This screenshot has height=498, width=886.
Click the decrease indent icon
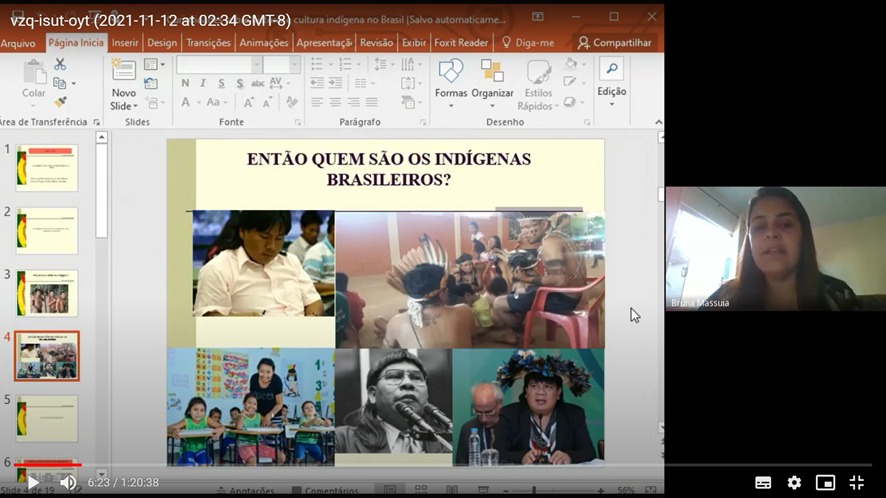317,83
